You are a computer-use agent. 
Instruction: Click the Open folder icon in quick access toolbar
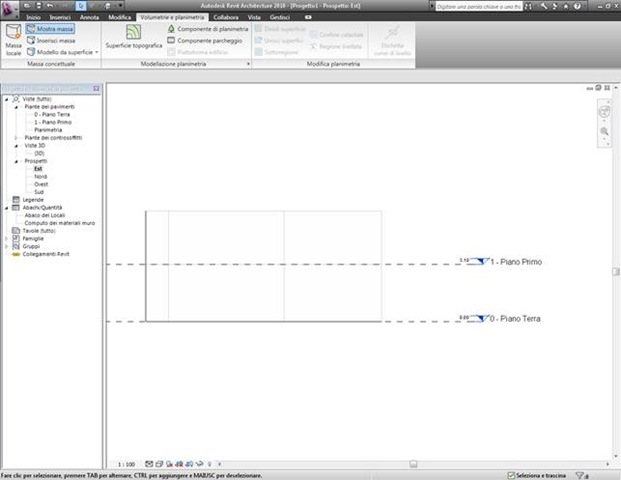coord(27,6)
